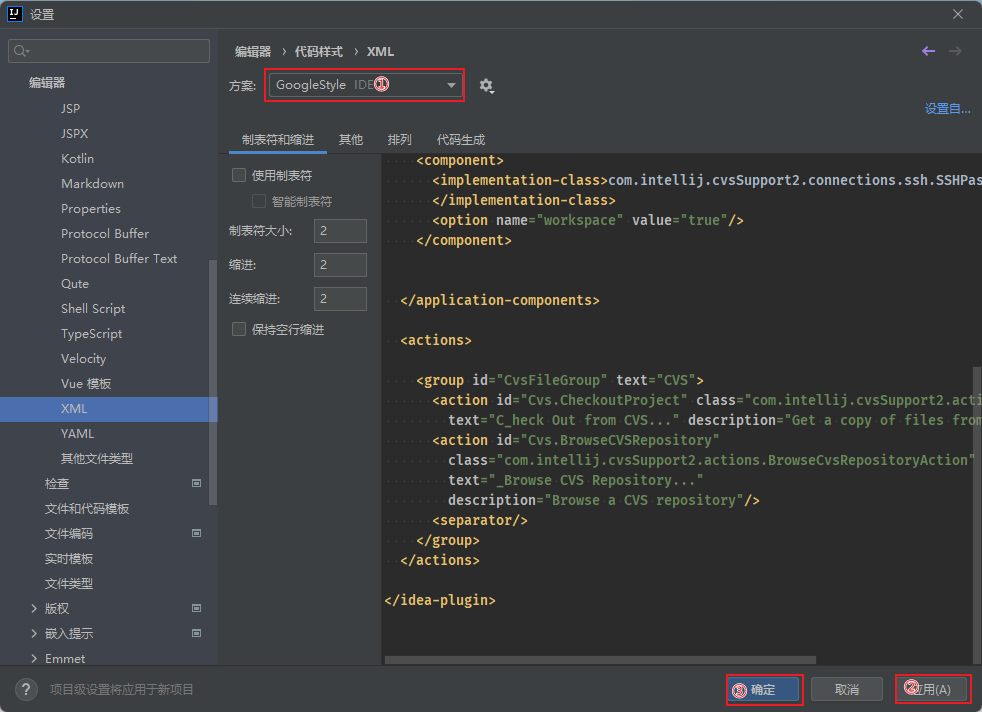Screen dimensions: 982x712
Task: Click the 取消 button
Action: click(x=847, y=689)
